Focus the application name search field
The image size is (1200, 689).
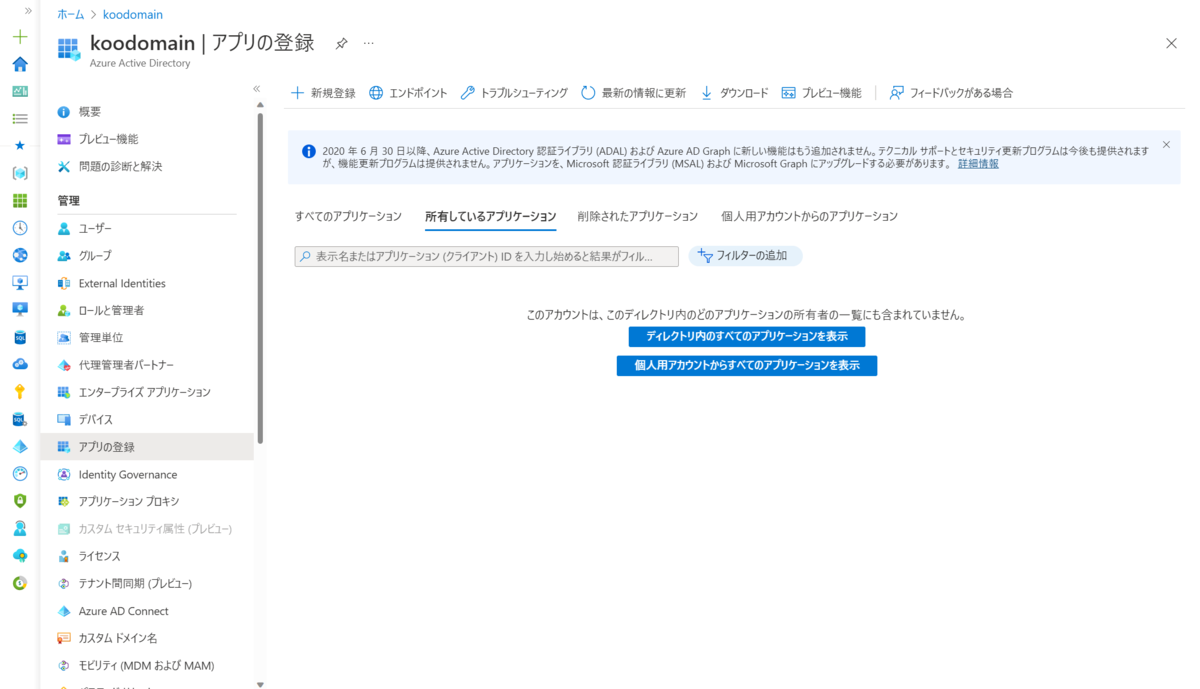(x=487, y=257)
